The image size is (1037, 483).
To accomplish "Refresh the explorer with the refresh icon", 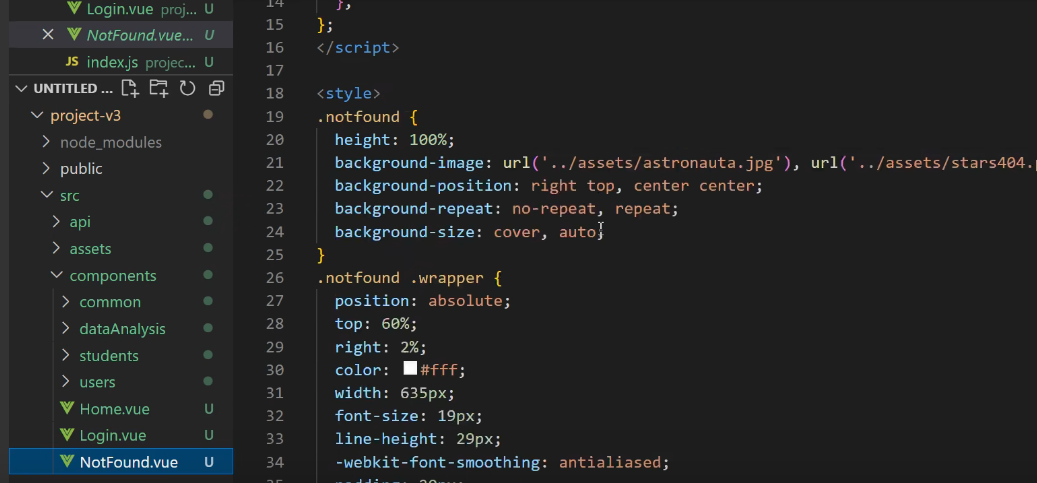I will pyautogui.click(x=187, y=88).
